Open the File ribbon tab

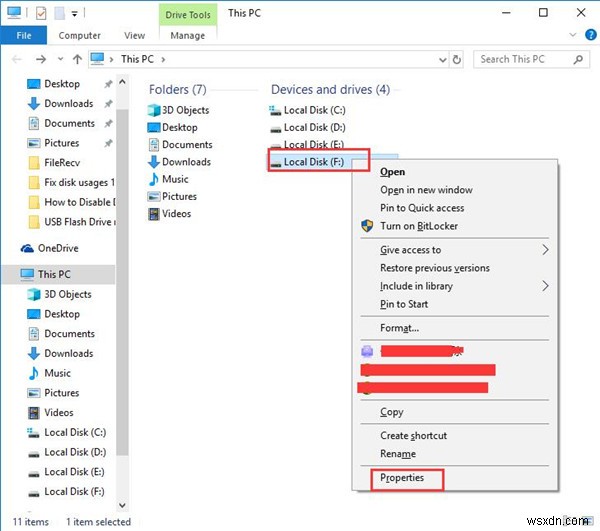[24, 36]
